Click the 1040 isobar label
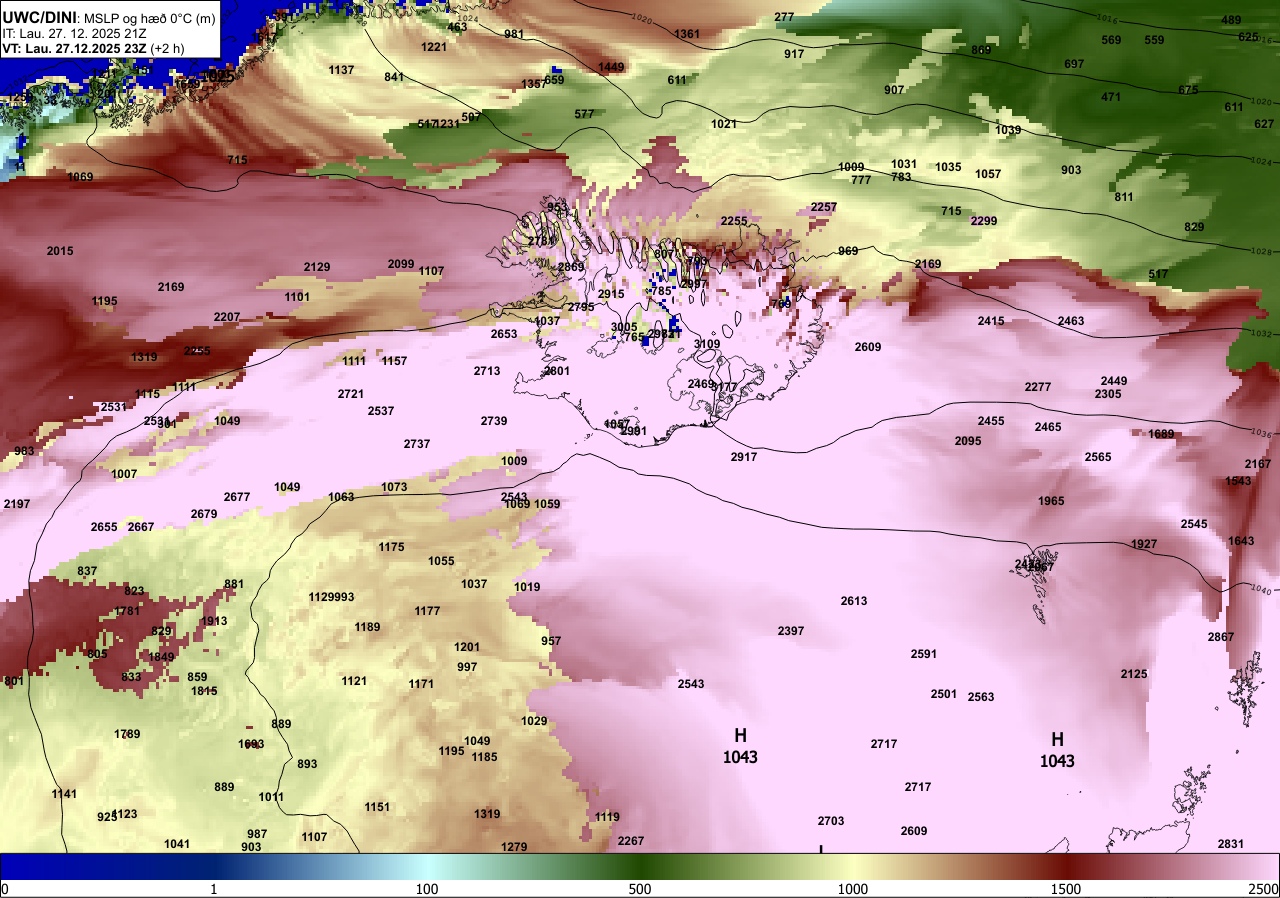1280x898 pixels. click(x=1261, y=590)
